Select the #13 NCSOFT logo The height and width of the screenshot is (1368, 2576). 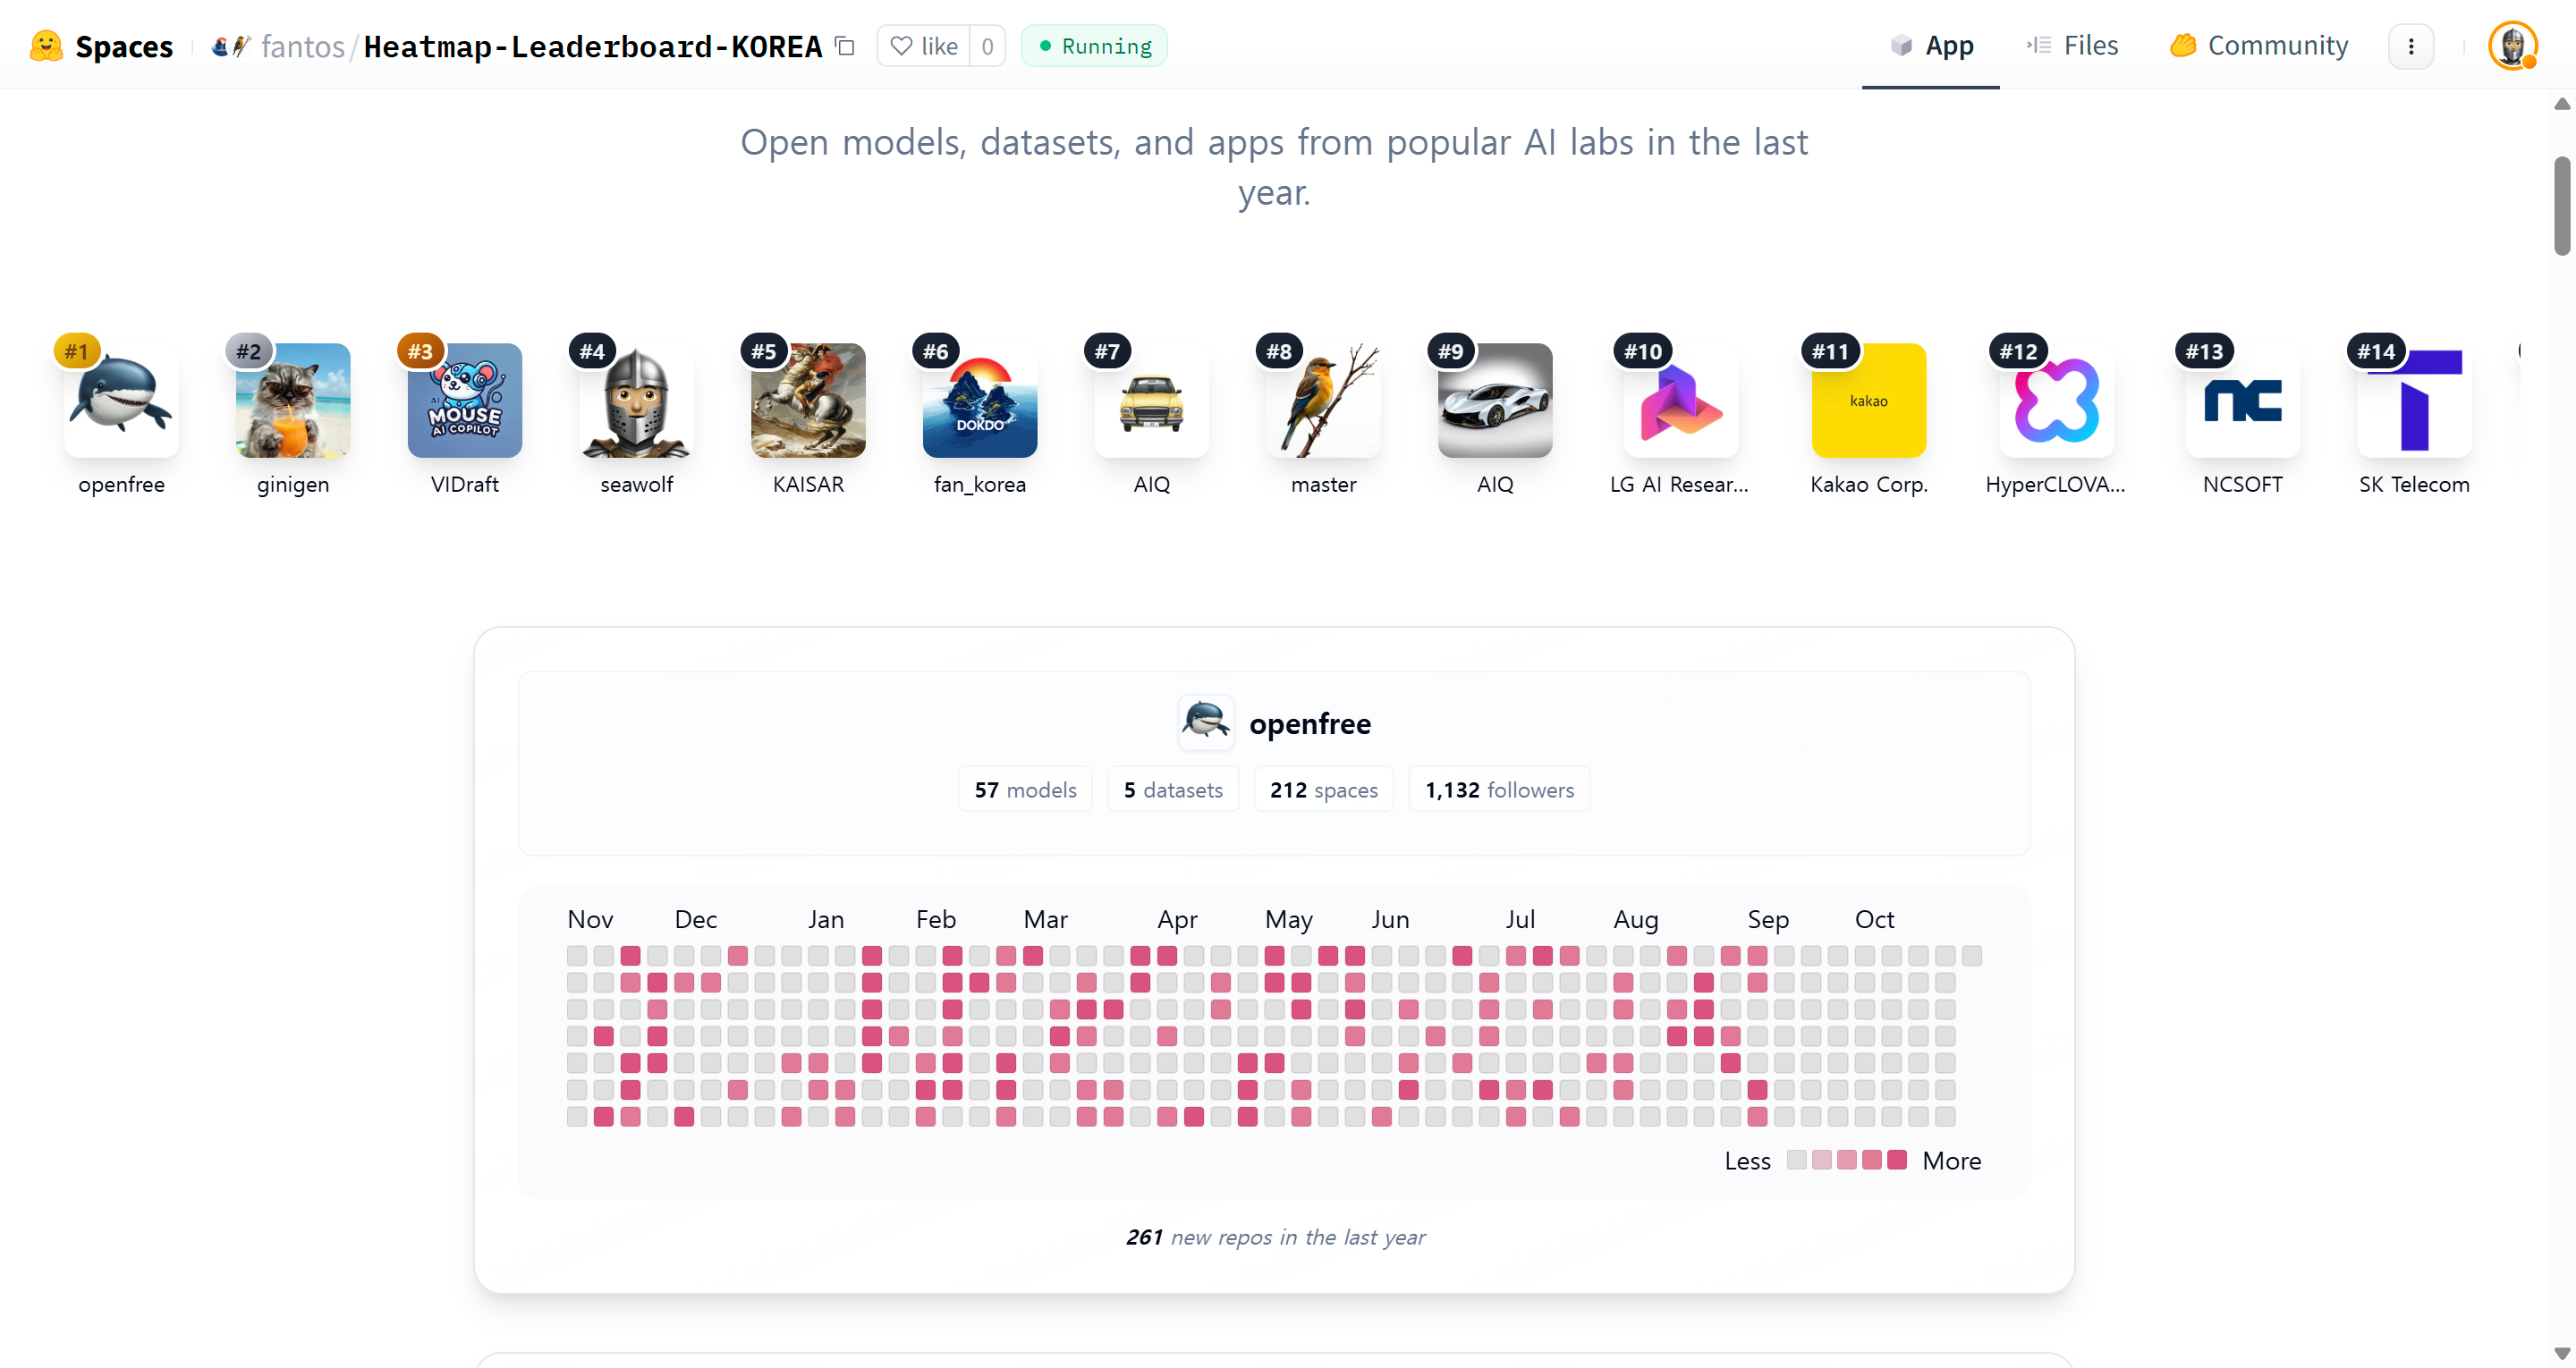[2242, 401]
